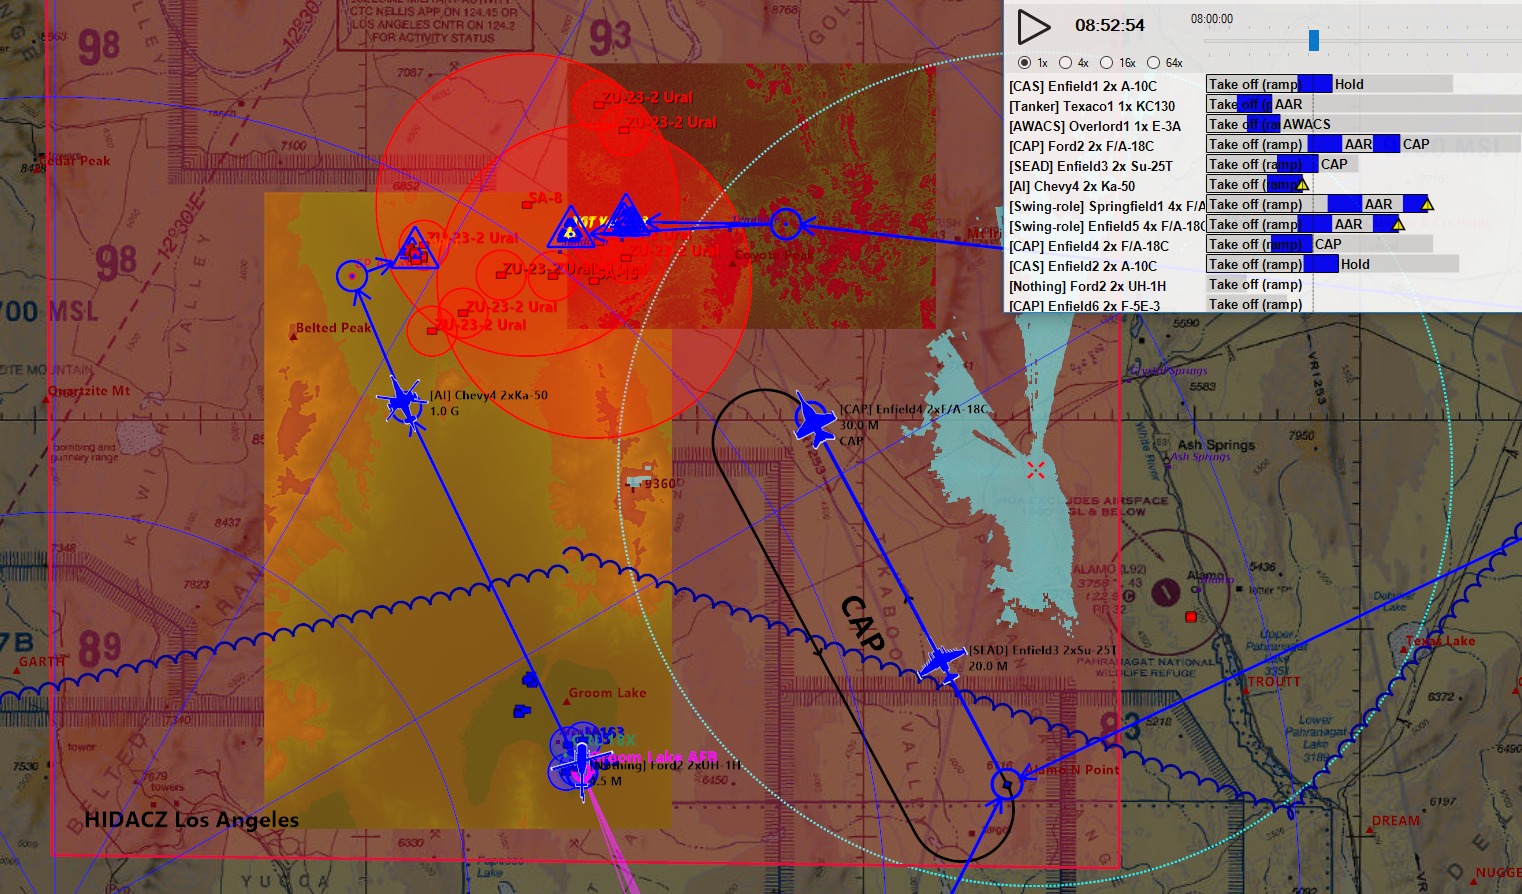
Task: Select the 1x playback speed
Action: tap(1024, 63)
